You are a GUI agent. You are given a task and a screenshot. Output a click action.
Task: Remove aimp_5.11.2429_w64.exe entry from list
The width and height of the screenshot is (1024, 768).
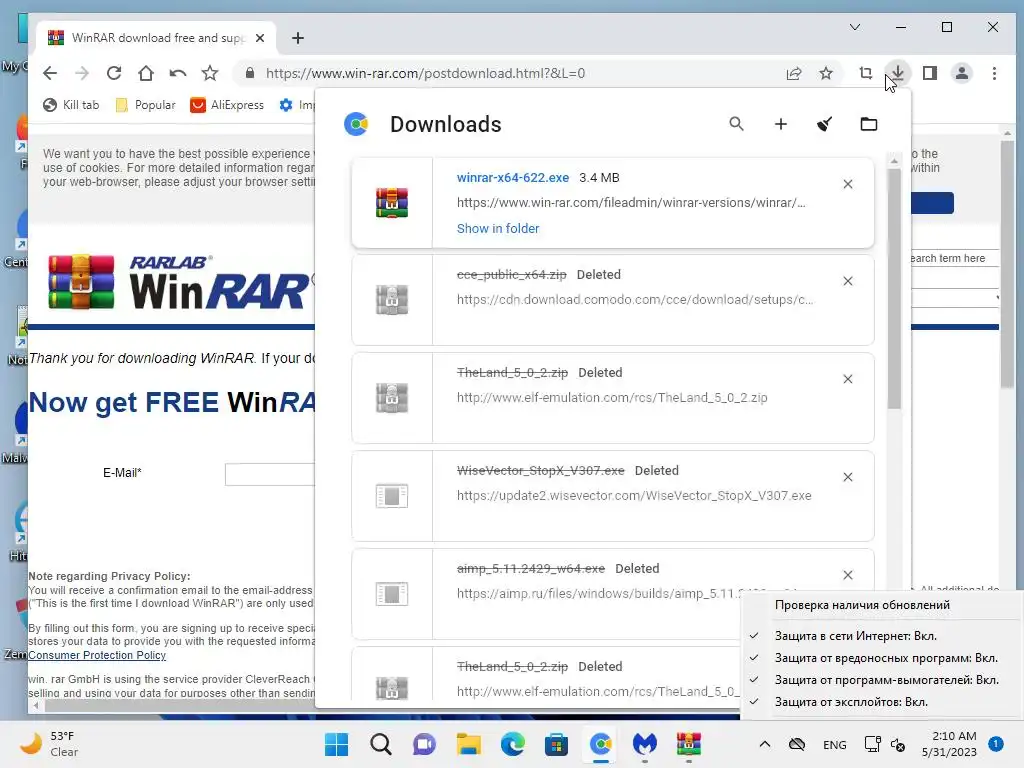click(848, 575)
